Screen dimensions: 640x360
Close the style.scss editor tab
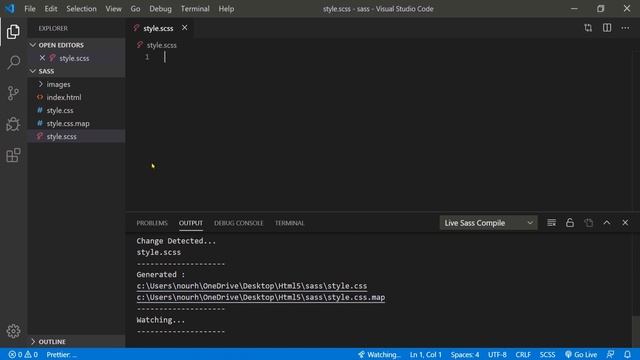tap(184, 27)
